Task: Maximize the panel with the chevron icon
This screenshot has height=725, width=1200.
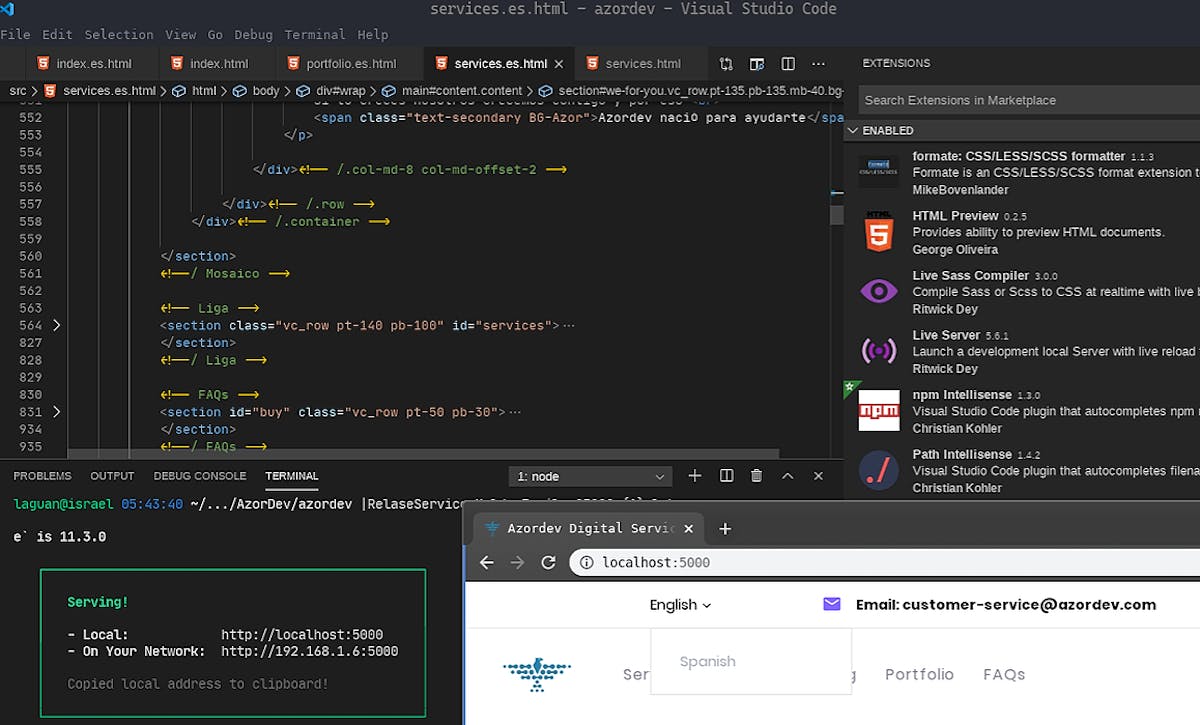Action: pos(788,475)
